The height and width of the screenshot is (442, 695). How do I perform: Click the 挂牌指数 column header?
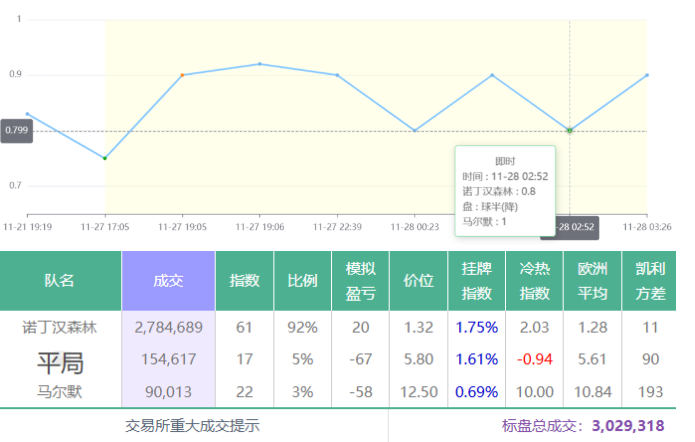tap(477, 281)
